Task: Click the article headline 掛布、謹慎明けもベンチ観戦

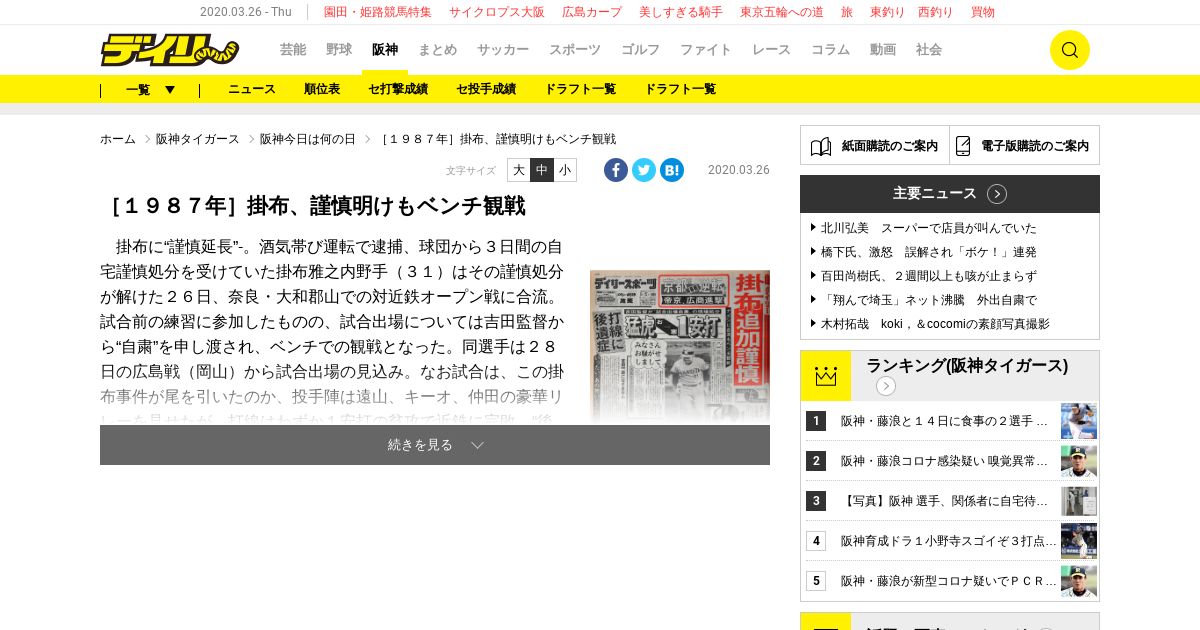Action: tap(314, 206)
